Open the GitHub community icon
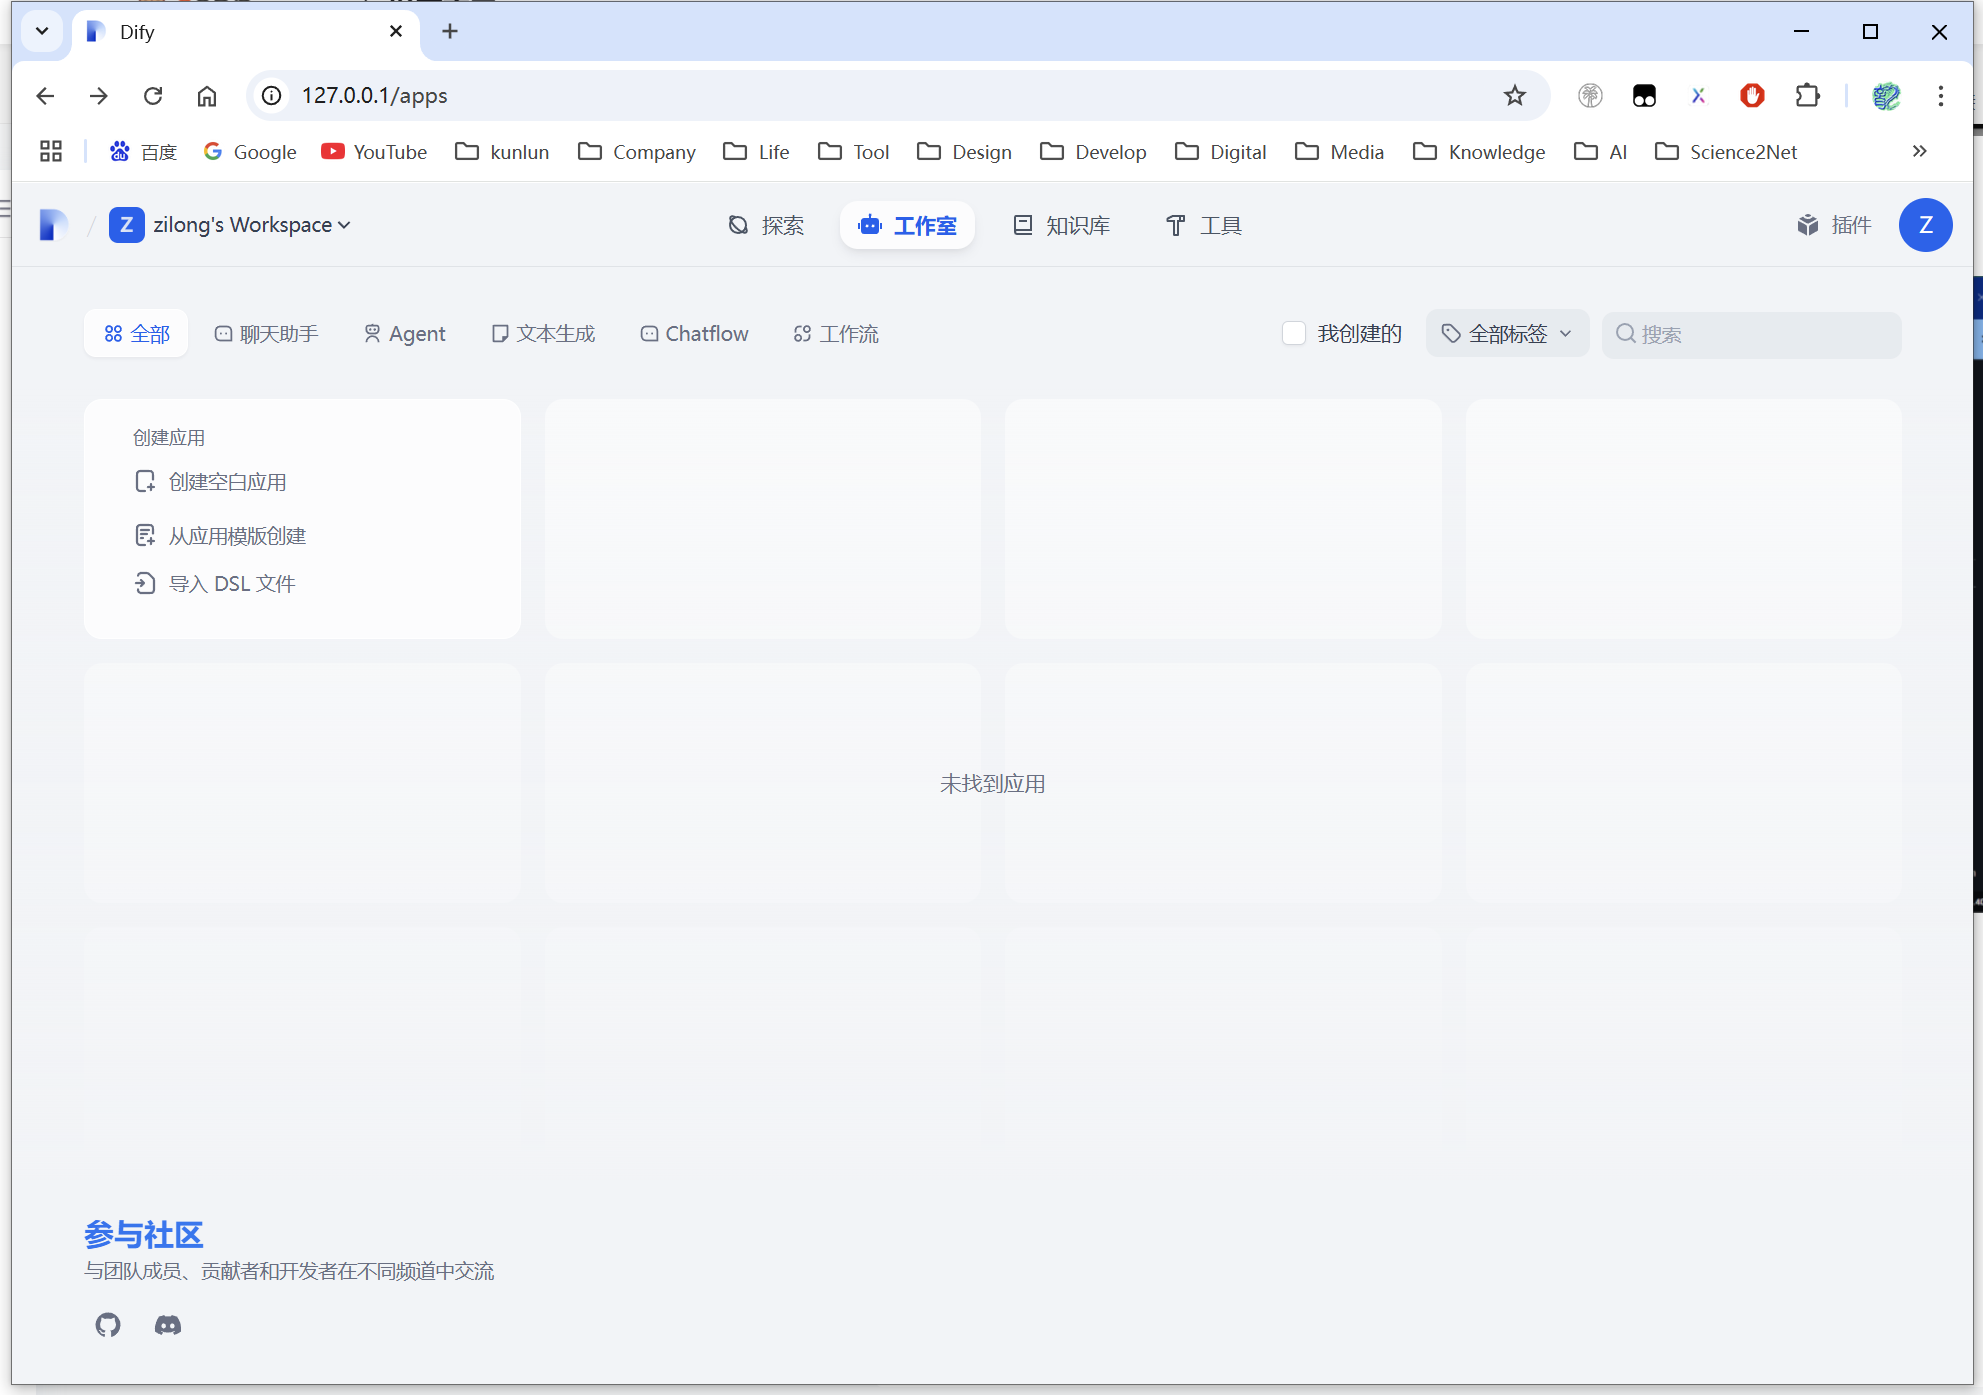 108,1325
